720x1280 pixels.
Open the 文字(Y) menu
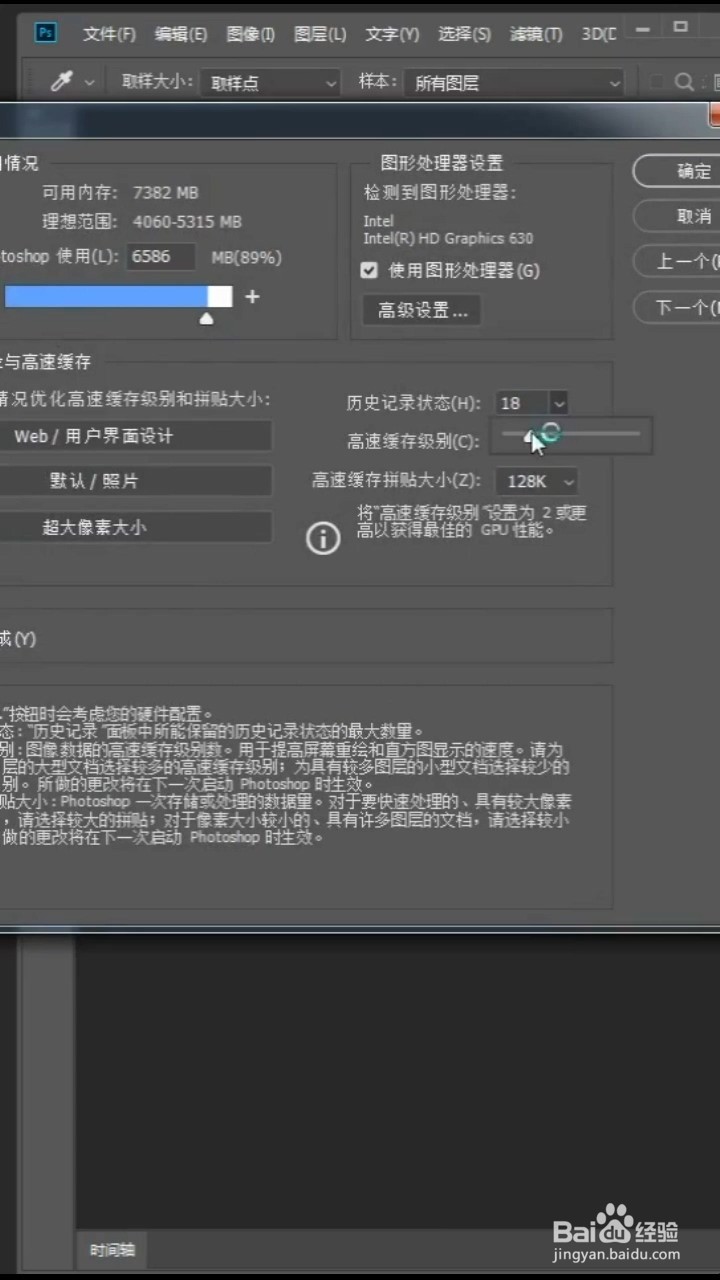392,34
